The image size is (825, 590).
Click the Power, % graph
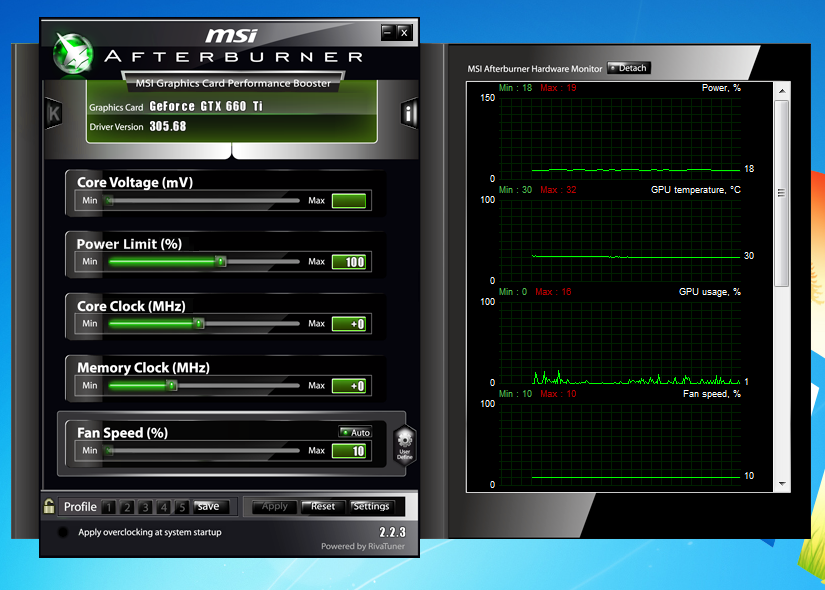620,138
